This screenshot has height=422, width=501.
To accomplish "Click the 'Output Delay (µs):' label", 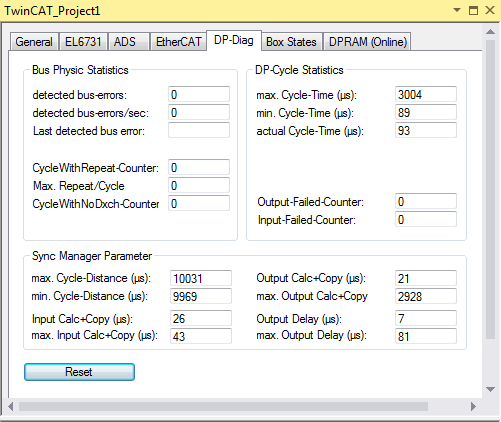I will click(299, 319).
